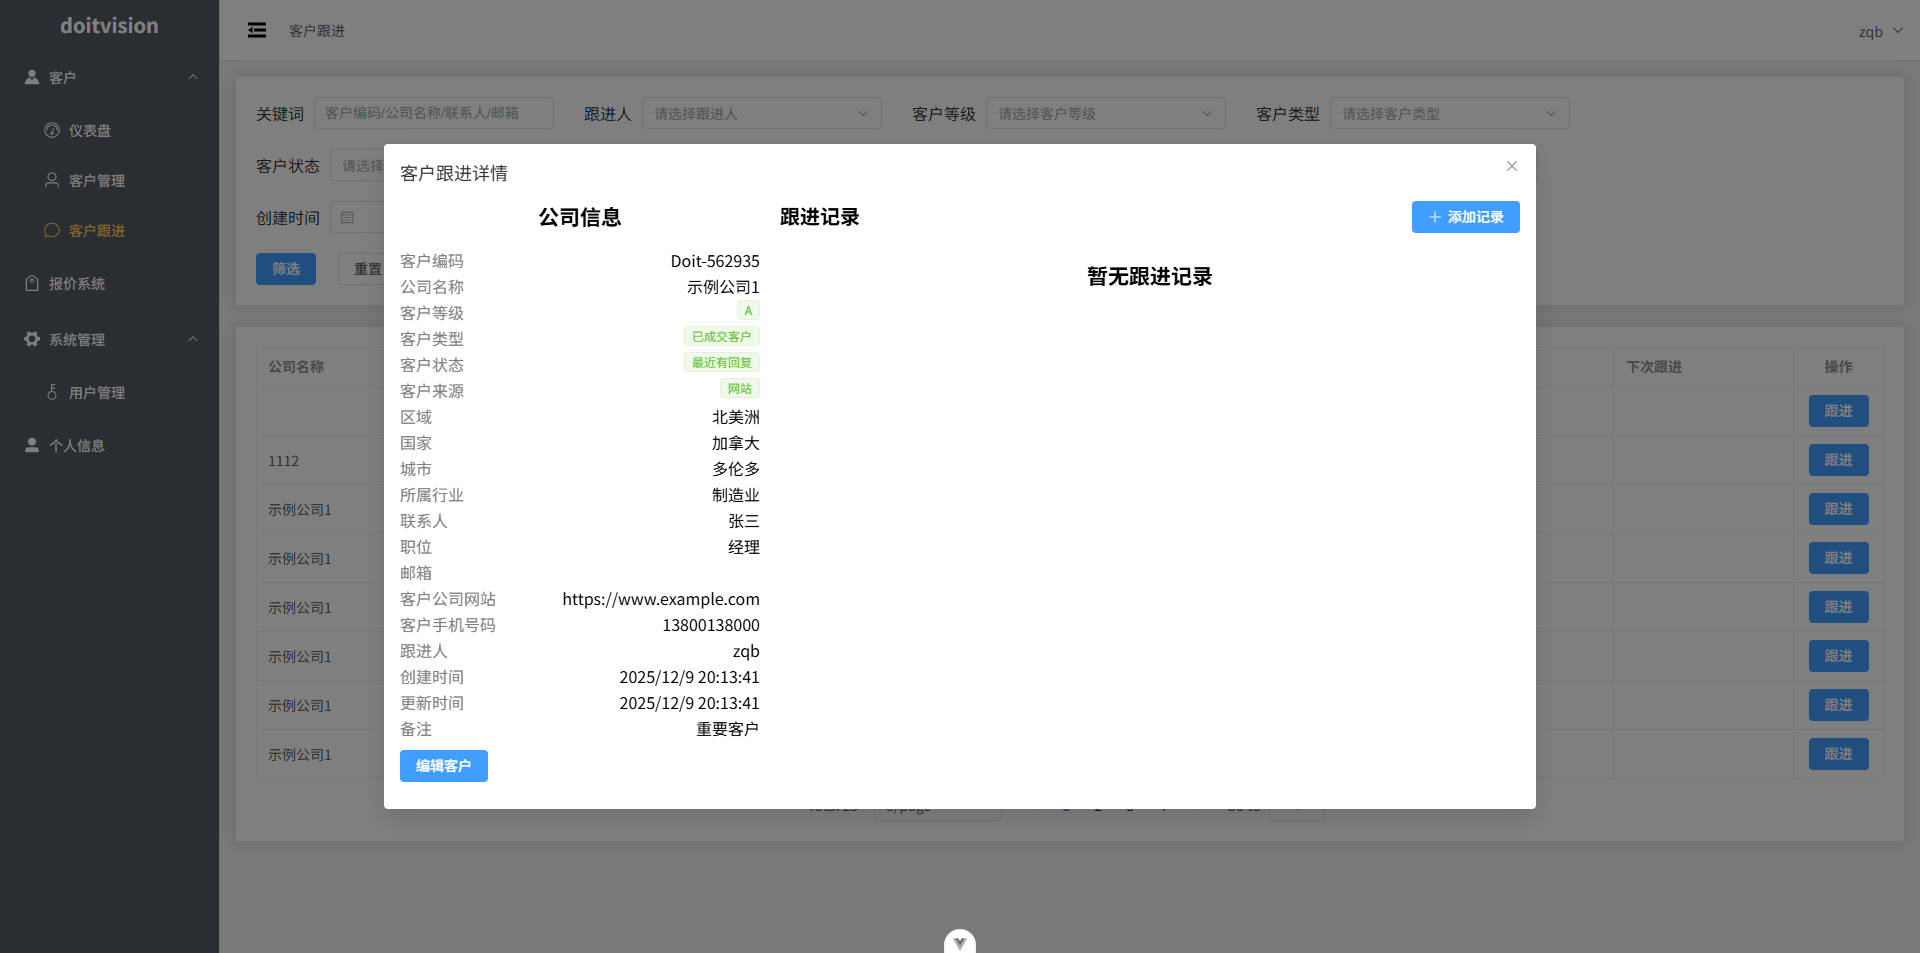Toggle the sidebar with the hamburger icon

coord(257,31)
